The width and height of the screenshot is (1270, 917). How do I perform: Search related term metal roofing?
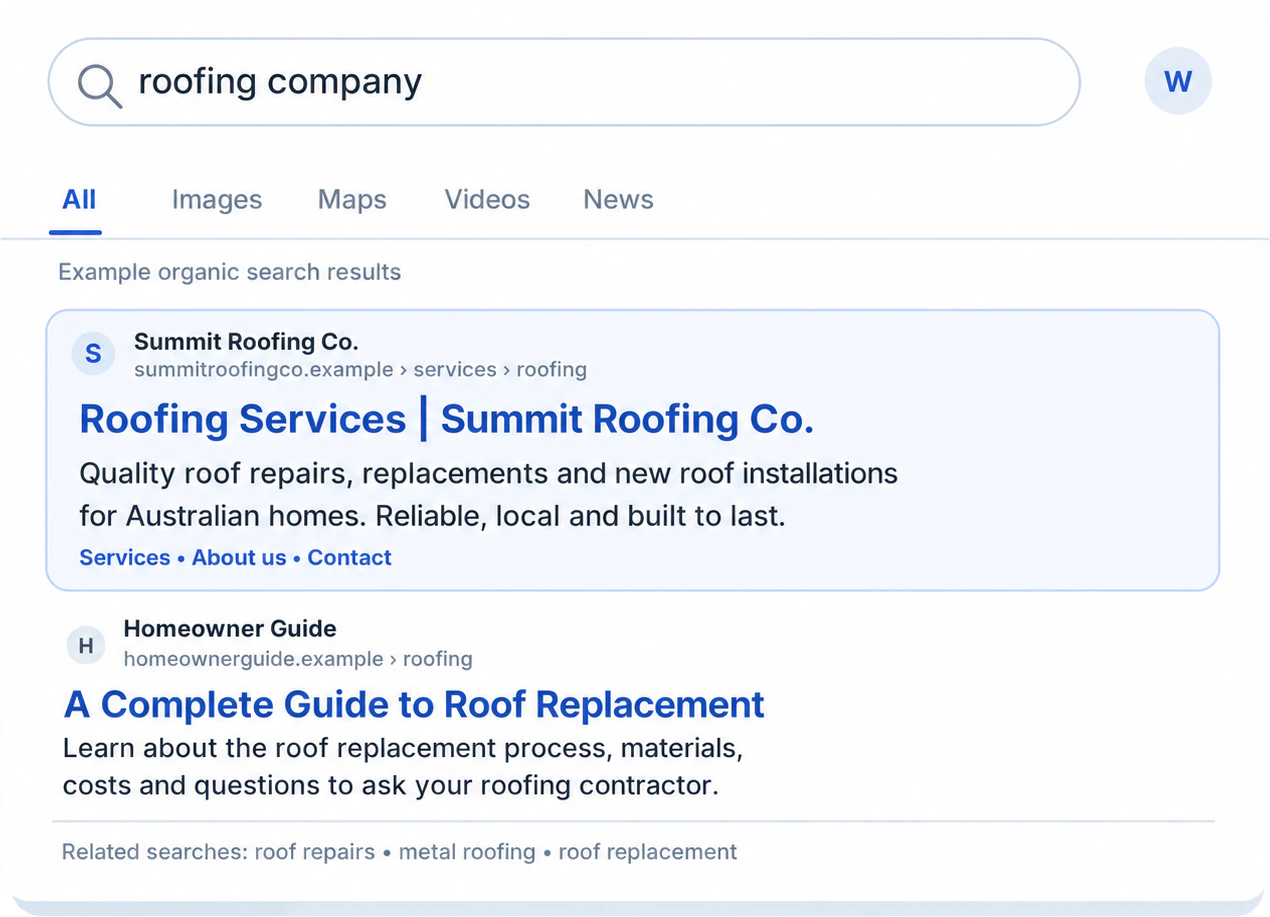click(x=467, y=852)
